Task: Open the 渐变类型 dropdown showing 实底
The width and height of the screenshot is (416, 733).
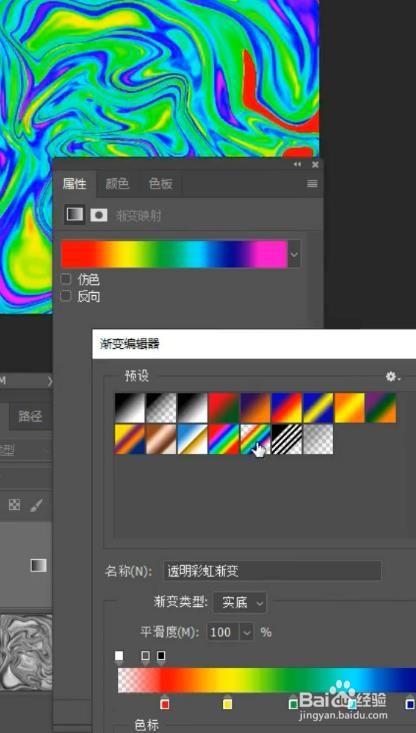Action: (240, 602)
